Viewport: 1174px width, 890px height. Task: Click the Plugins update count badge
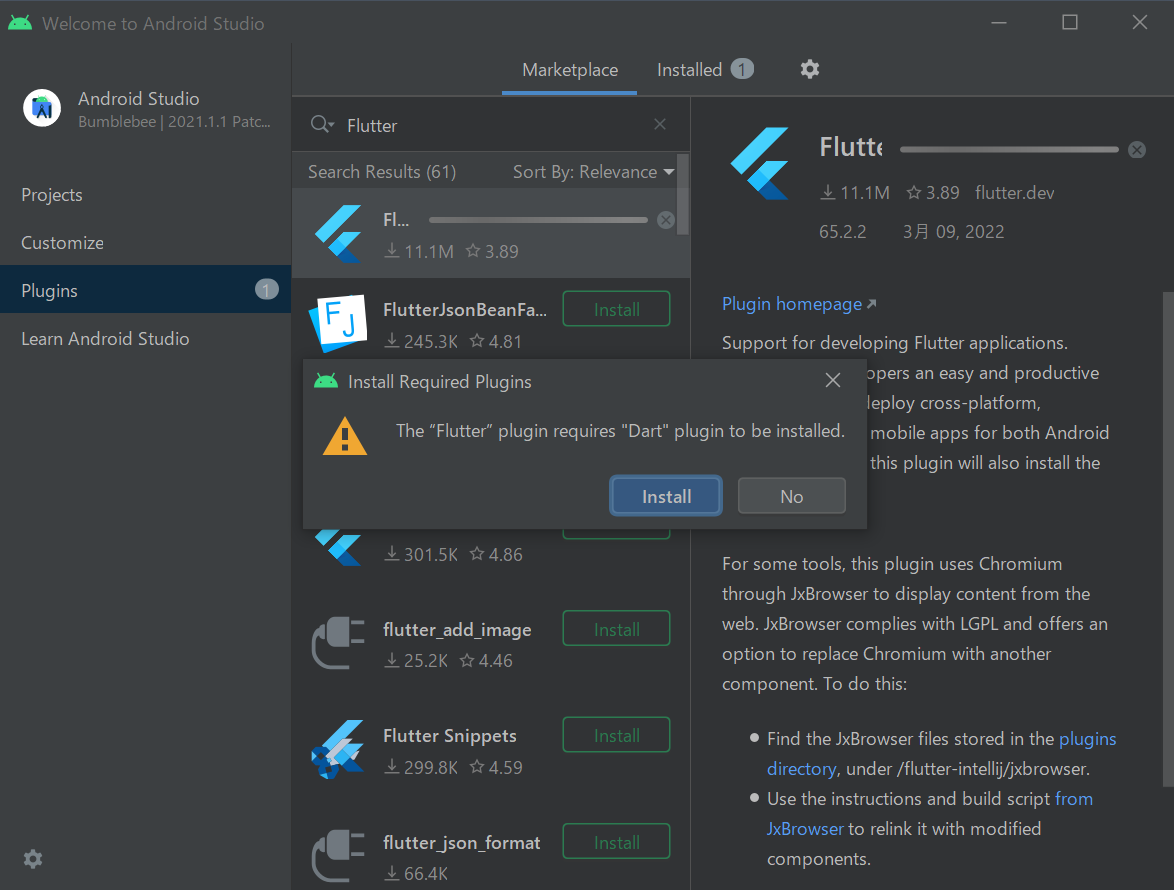pos(267,290)
